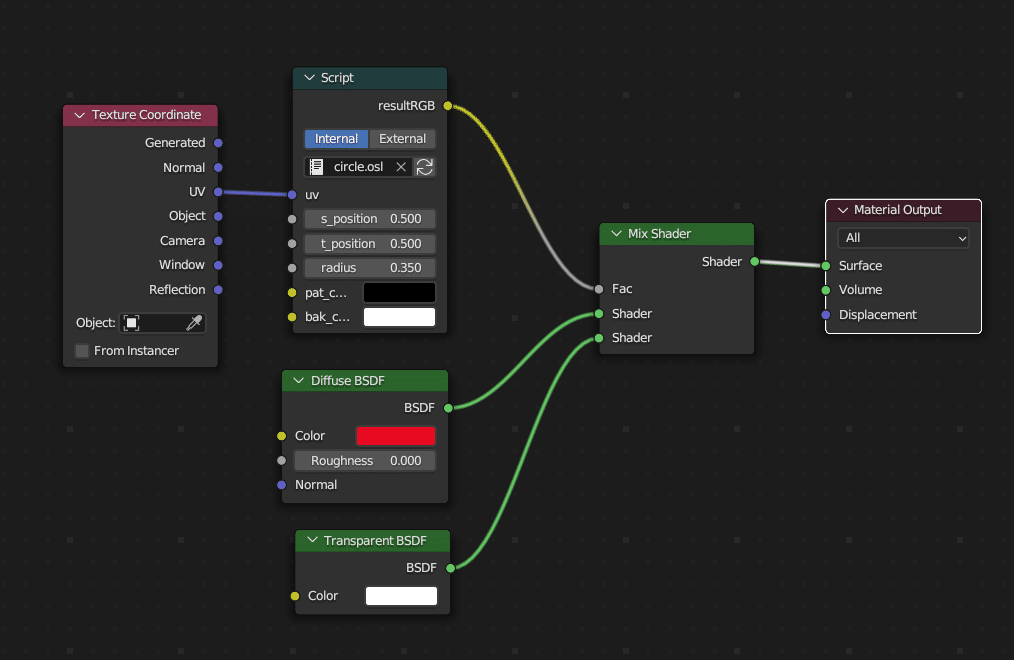This screenshot has width=1014, height=660.
Task: Click the Mix Shader Fac input socket
Action: point(599,289)
